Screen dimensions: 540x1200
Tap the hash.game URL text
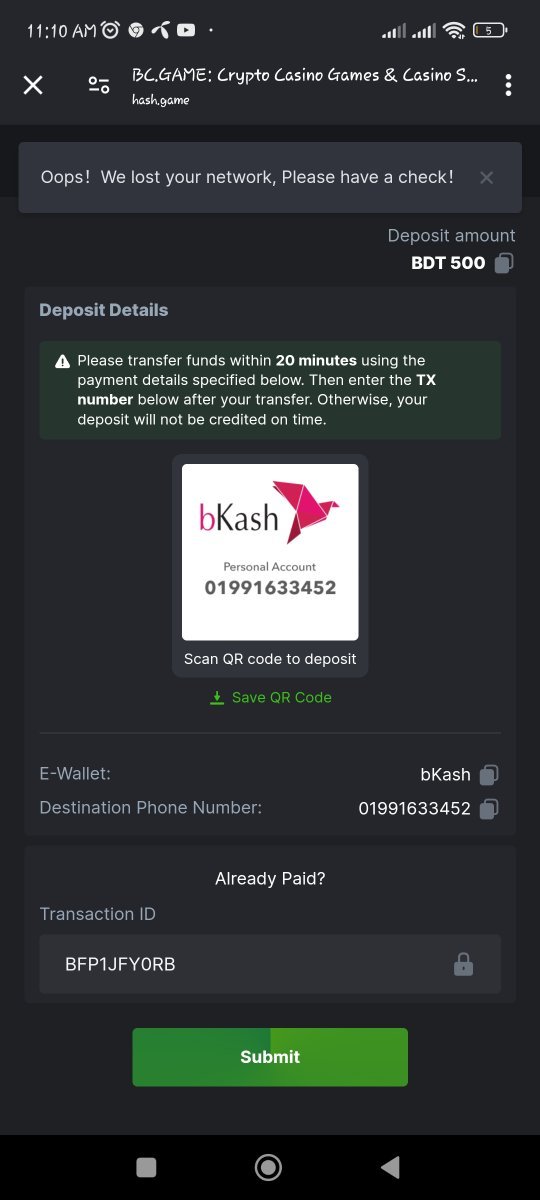pos(160,99)
